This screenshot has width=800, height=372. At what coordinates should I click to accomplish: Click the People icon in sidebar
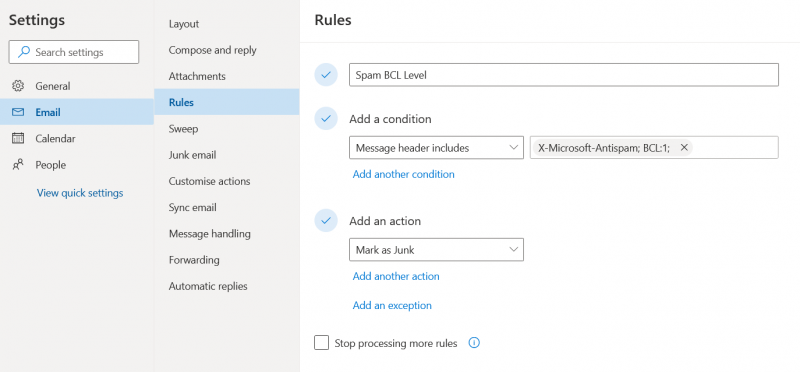coord(18,164)
